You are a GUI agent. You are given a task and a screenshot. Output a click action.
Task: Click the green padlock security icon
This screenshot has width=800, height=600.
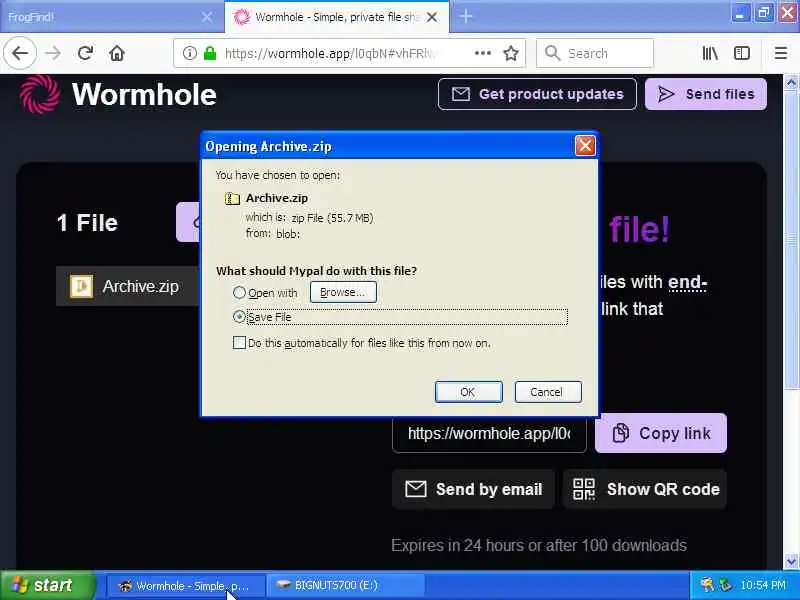(x=210, y=53)
